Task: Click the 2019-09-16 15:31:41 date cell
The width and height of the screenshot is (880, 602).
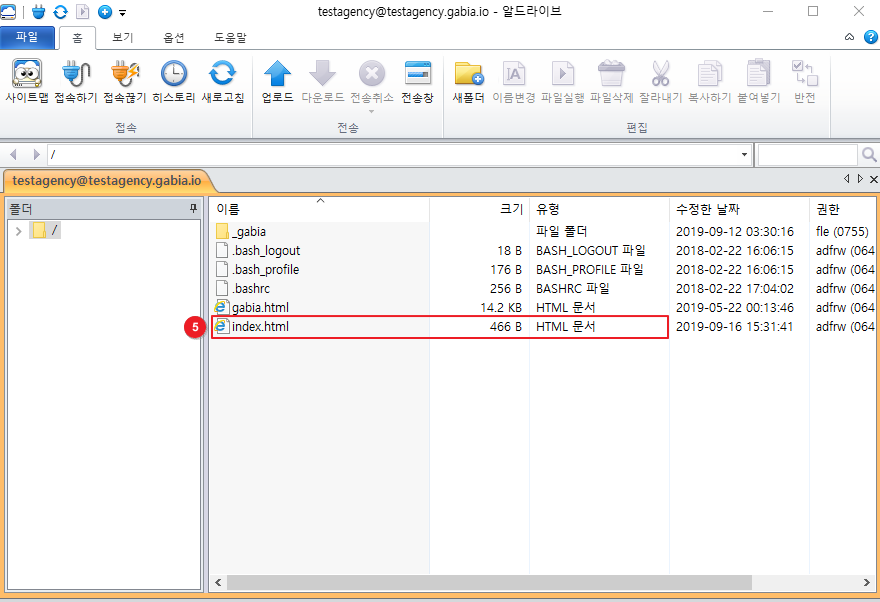Action: coord(735,327)
